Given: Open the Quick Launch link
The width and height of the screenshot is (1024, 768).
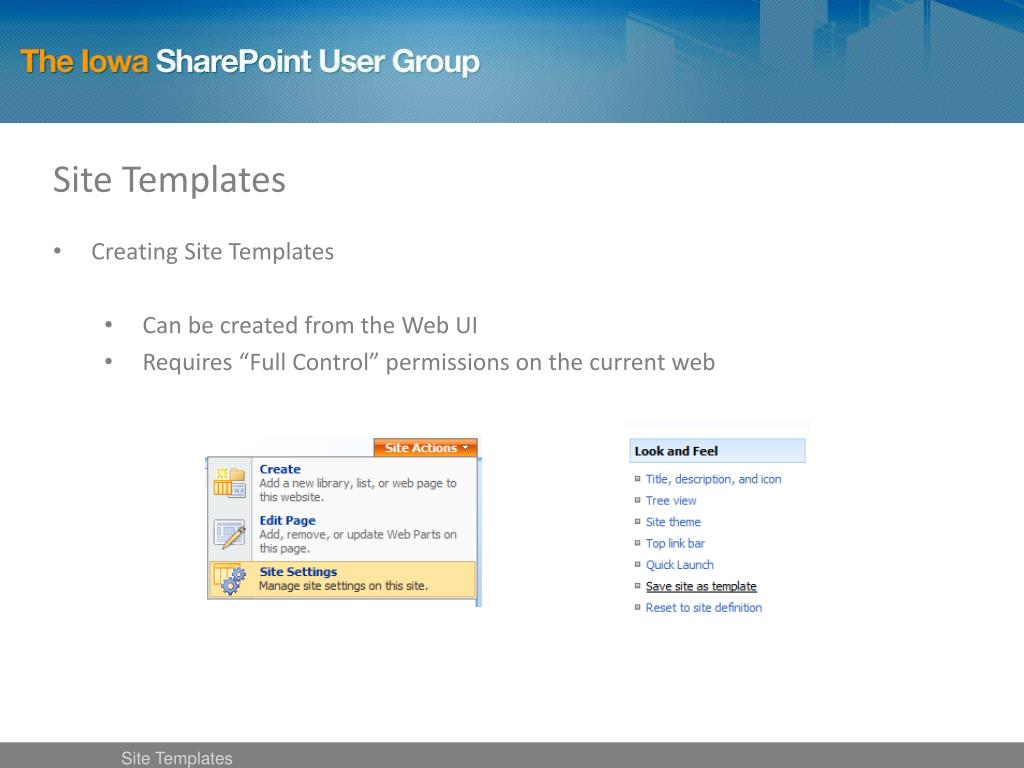Looking at the screenshot, I should coord(679,565).
